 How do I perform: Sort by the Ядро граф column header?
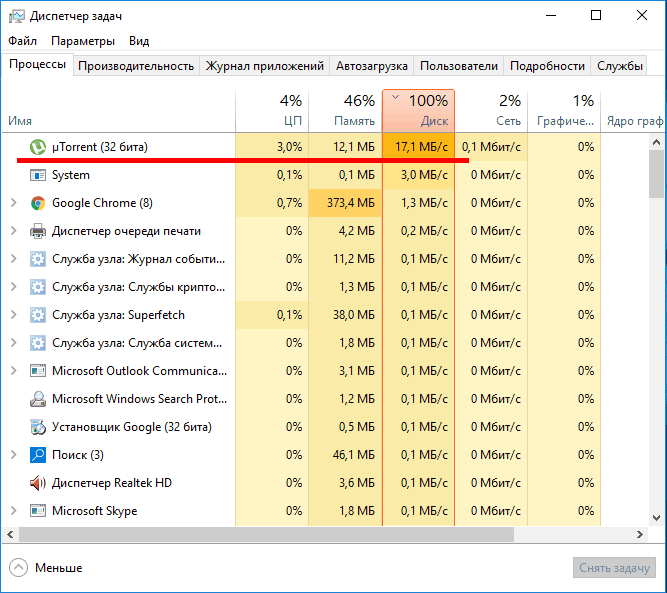(634, 111)
